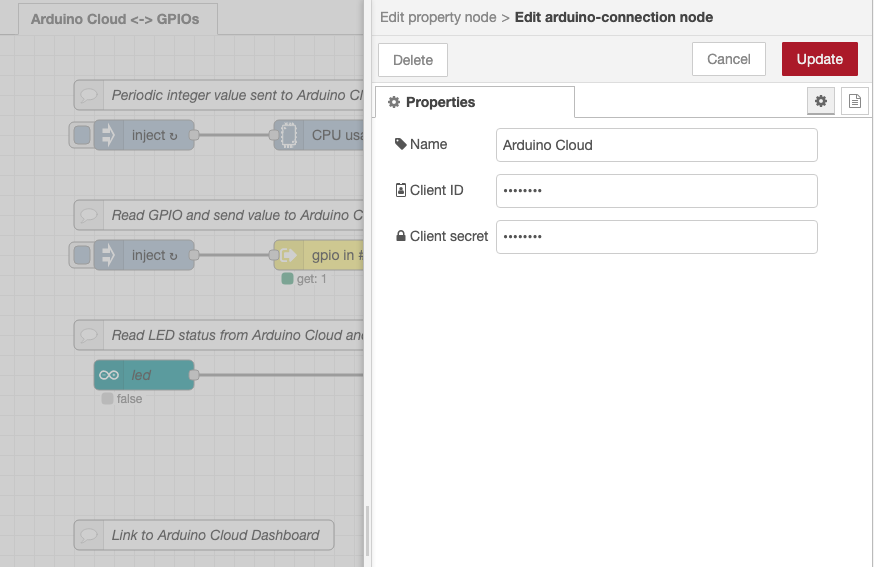Viewport: 874px width, 567px height.
Task: Click the chip icon on the CPU usage node
Action: pyautogui.click(x=288, y=135)
